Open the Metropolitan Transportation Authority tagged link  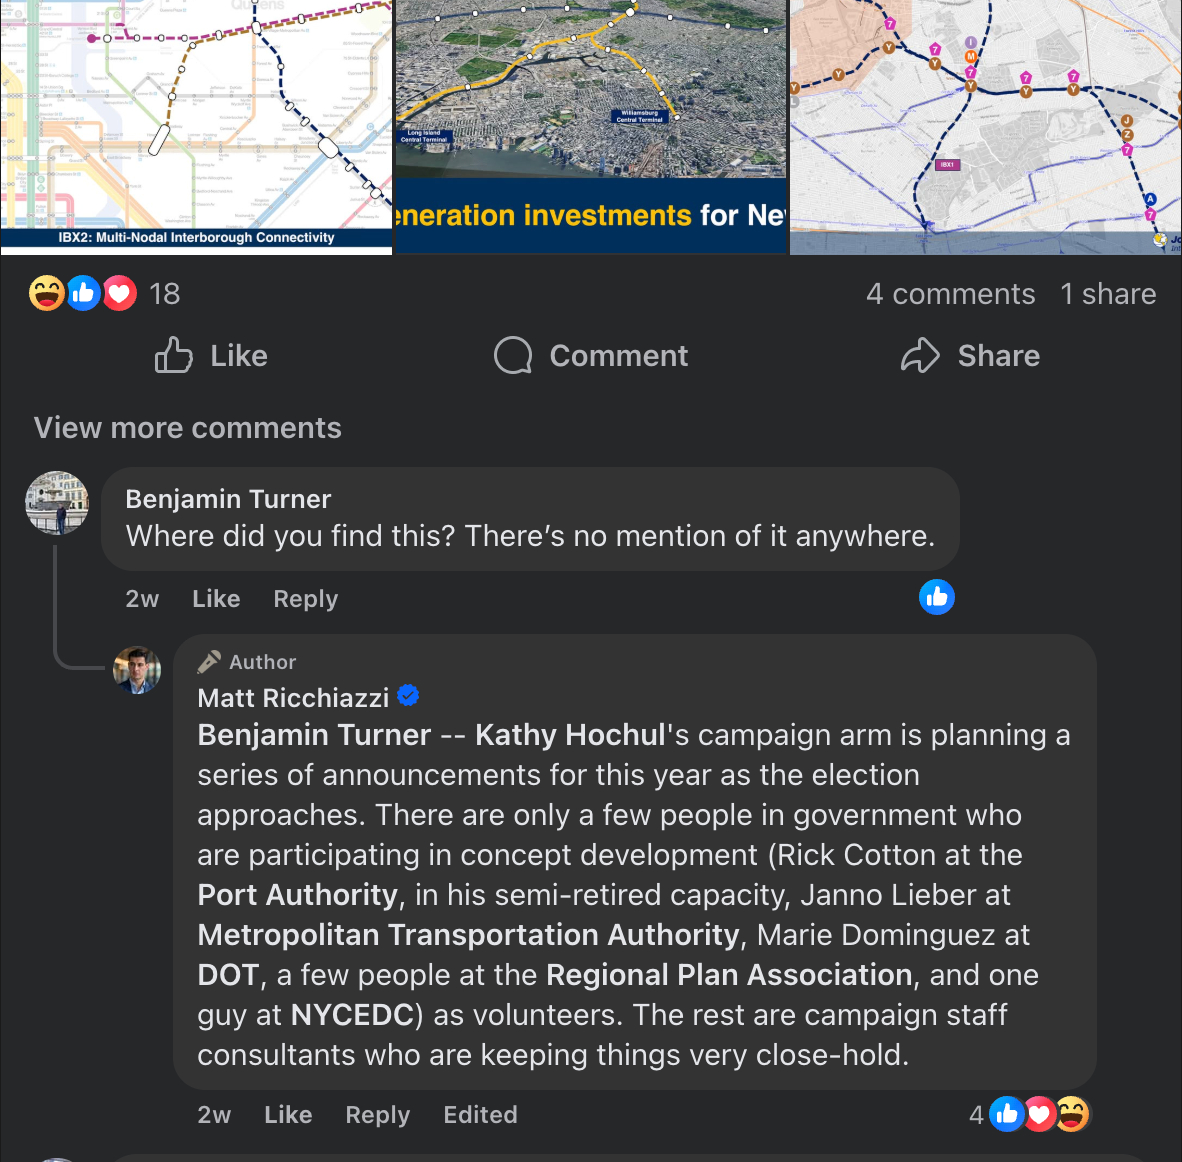(x=468, y=935)
